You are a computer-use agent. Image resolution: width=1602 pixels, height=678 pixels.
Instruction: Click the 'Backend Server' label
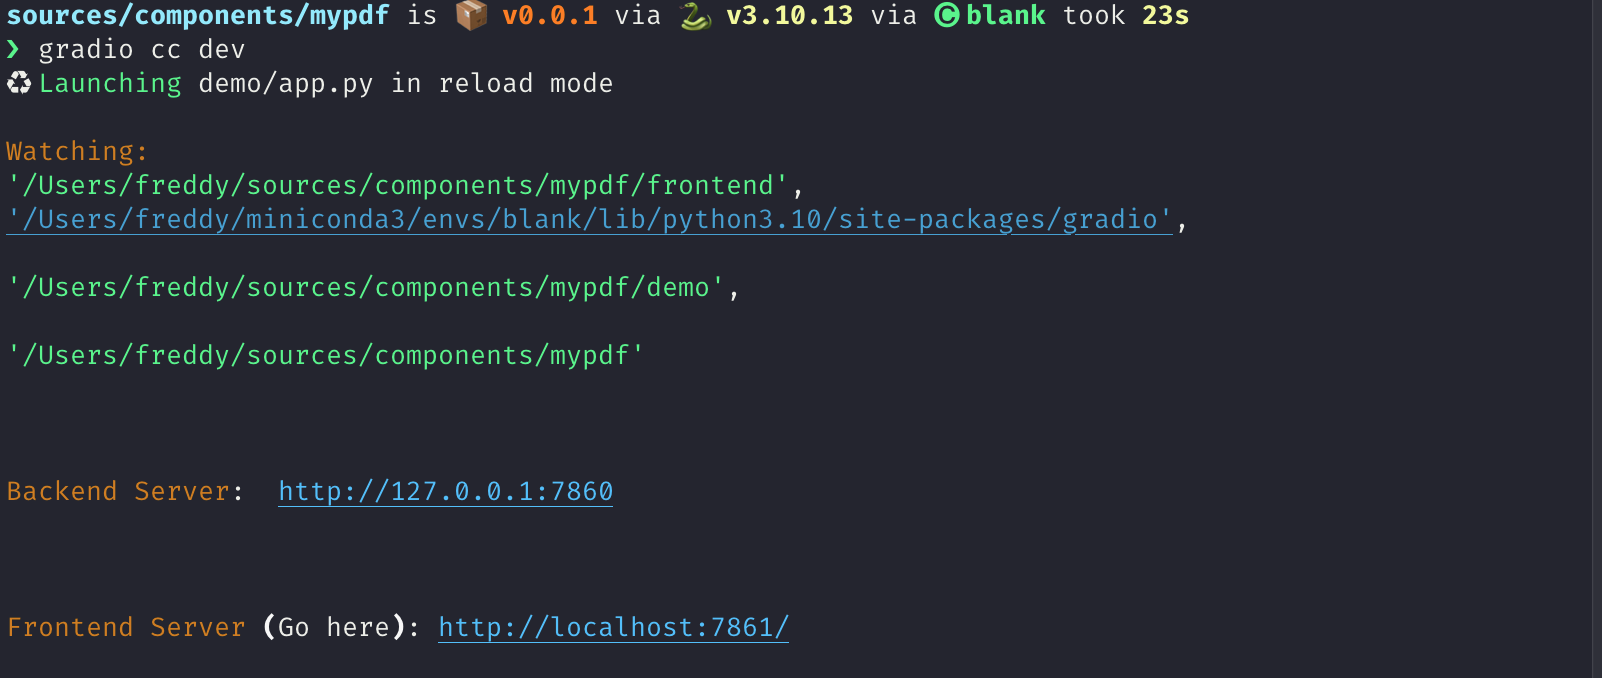pyautogui.click(x=118, y=491)
